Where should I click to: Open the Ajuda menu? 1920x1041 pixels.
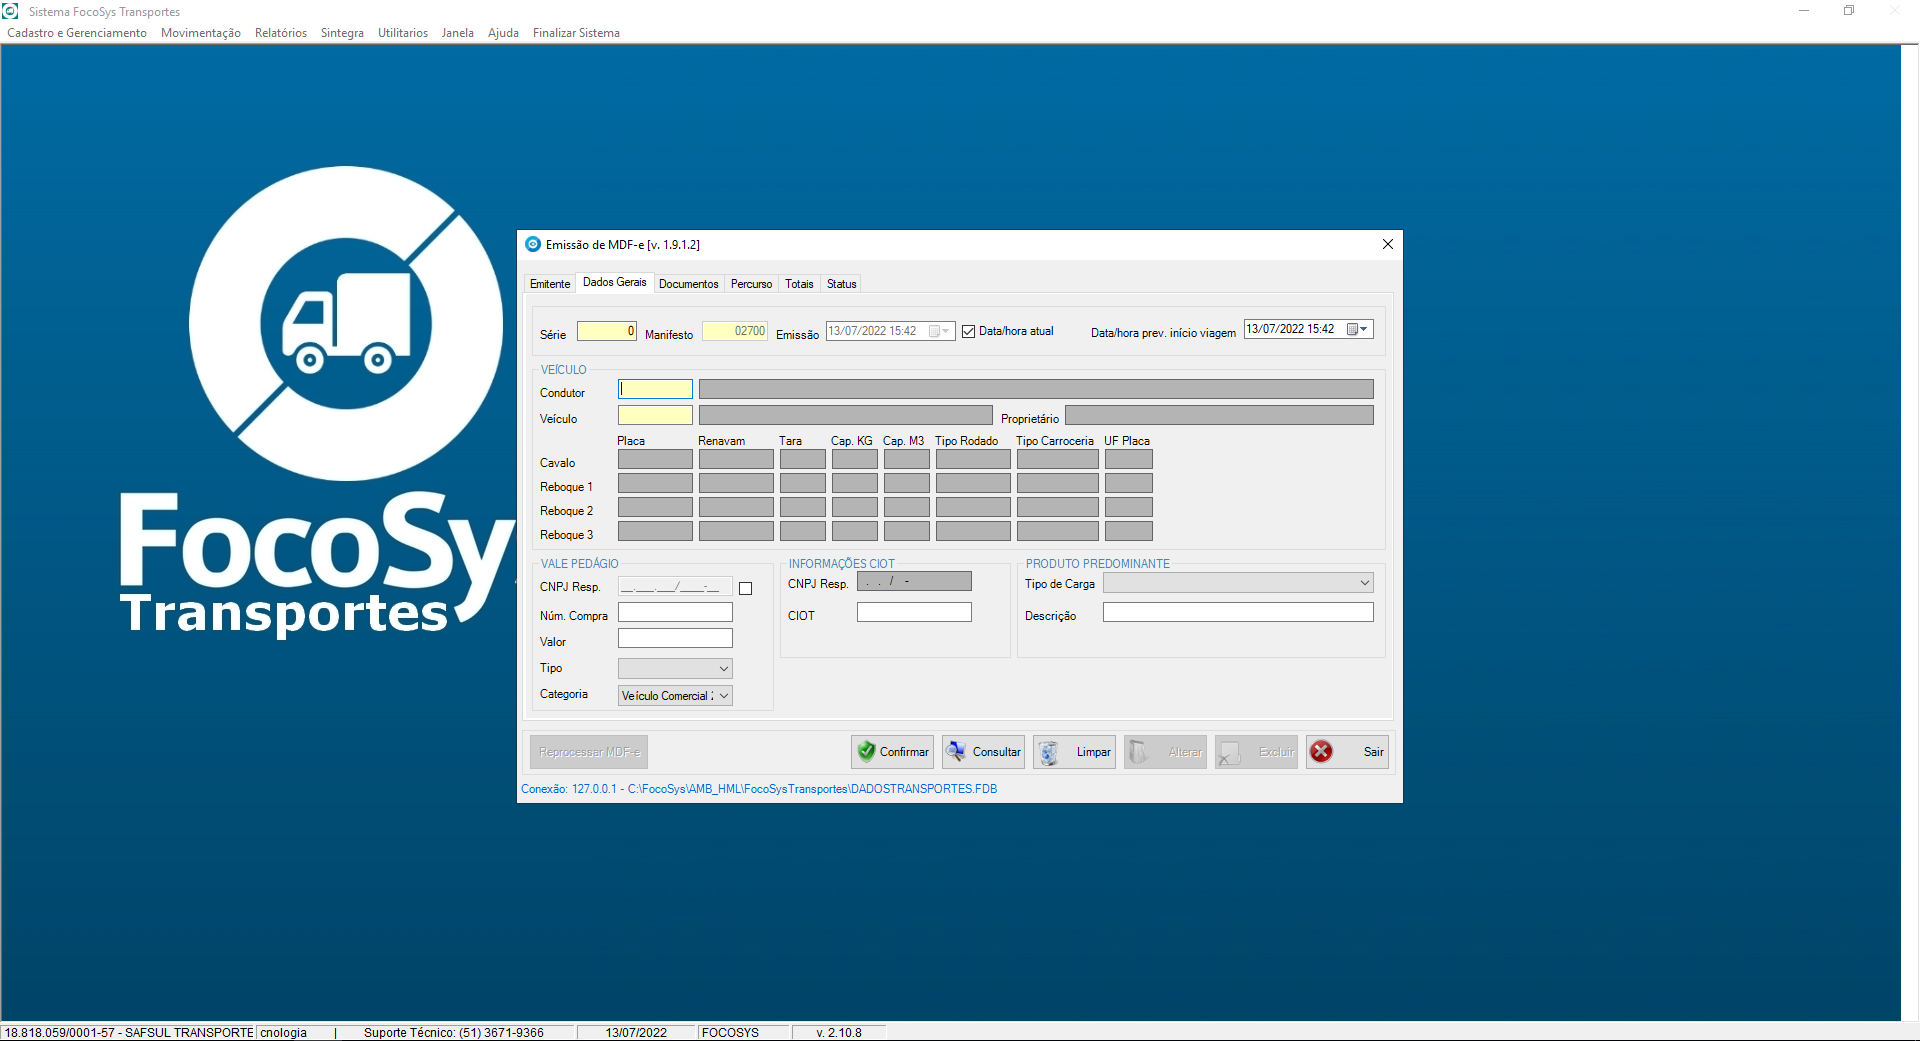click(x=503, y=33)
